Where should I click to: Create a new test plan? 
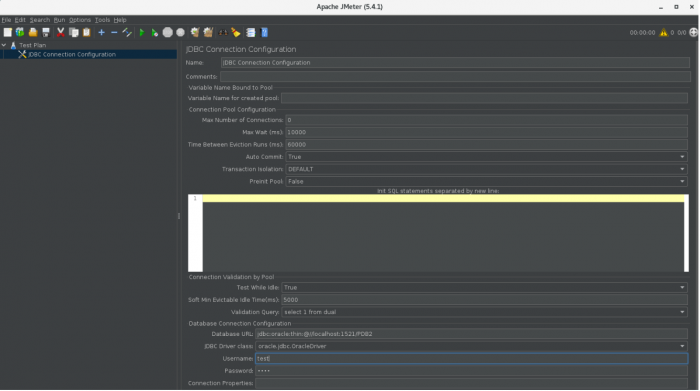click(x=8, y=33)
